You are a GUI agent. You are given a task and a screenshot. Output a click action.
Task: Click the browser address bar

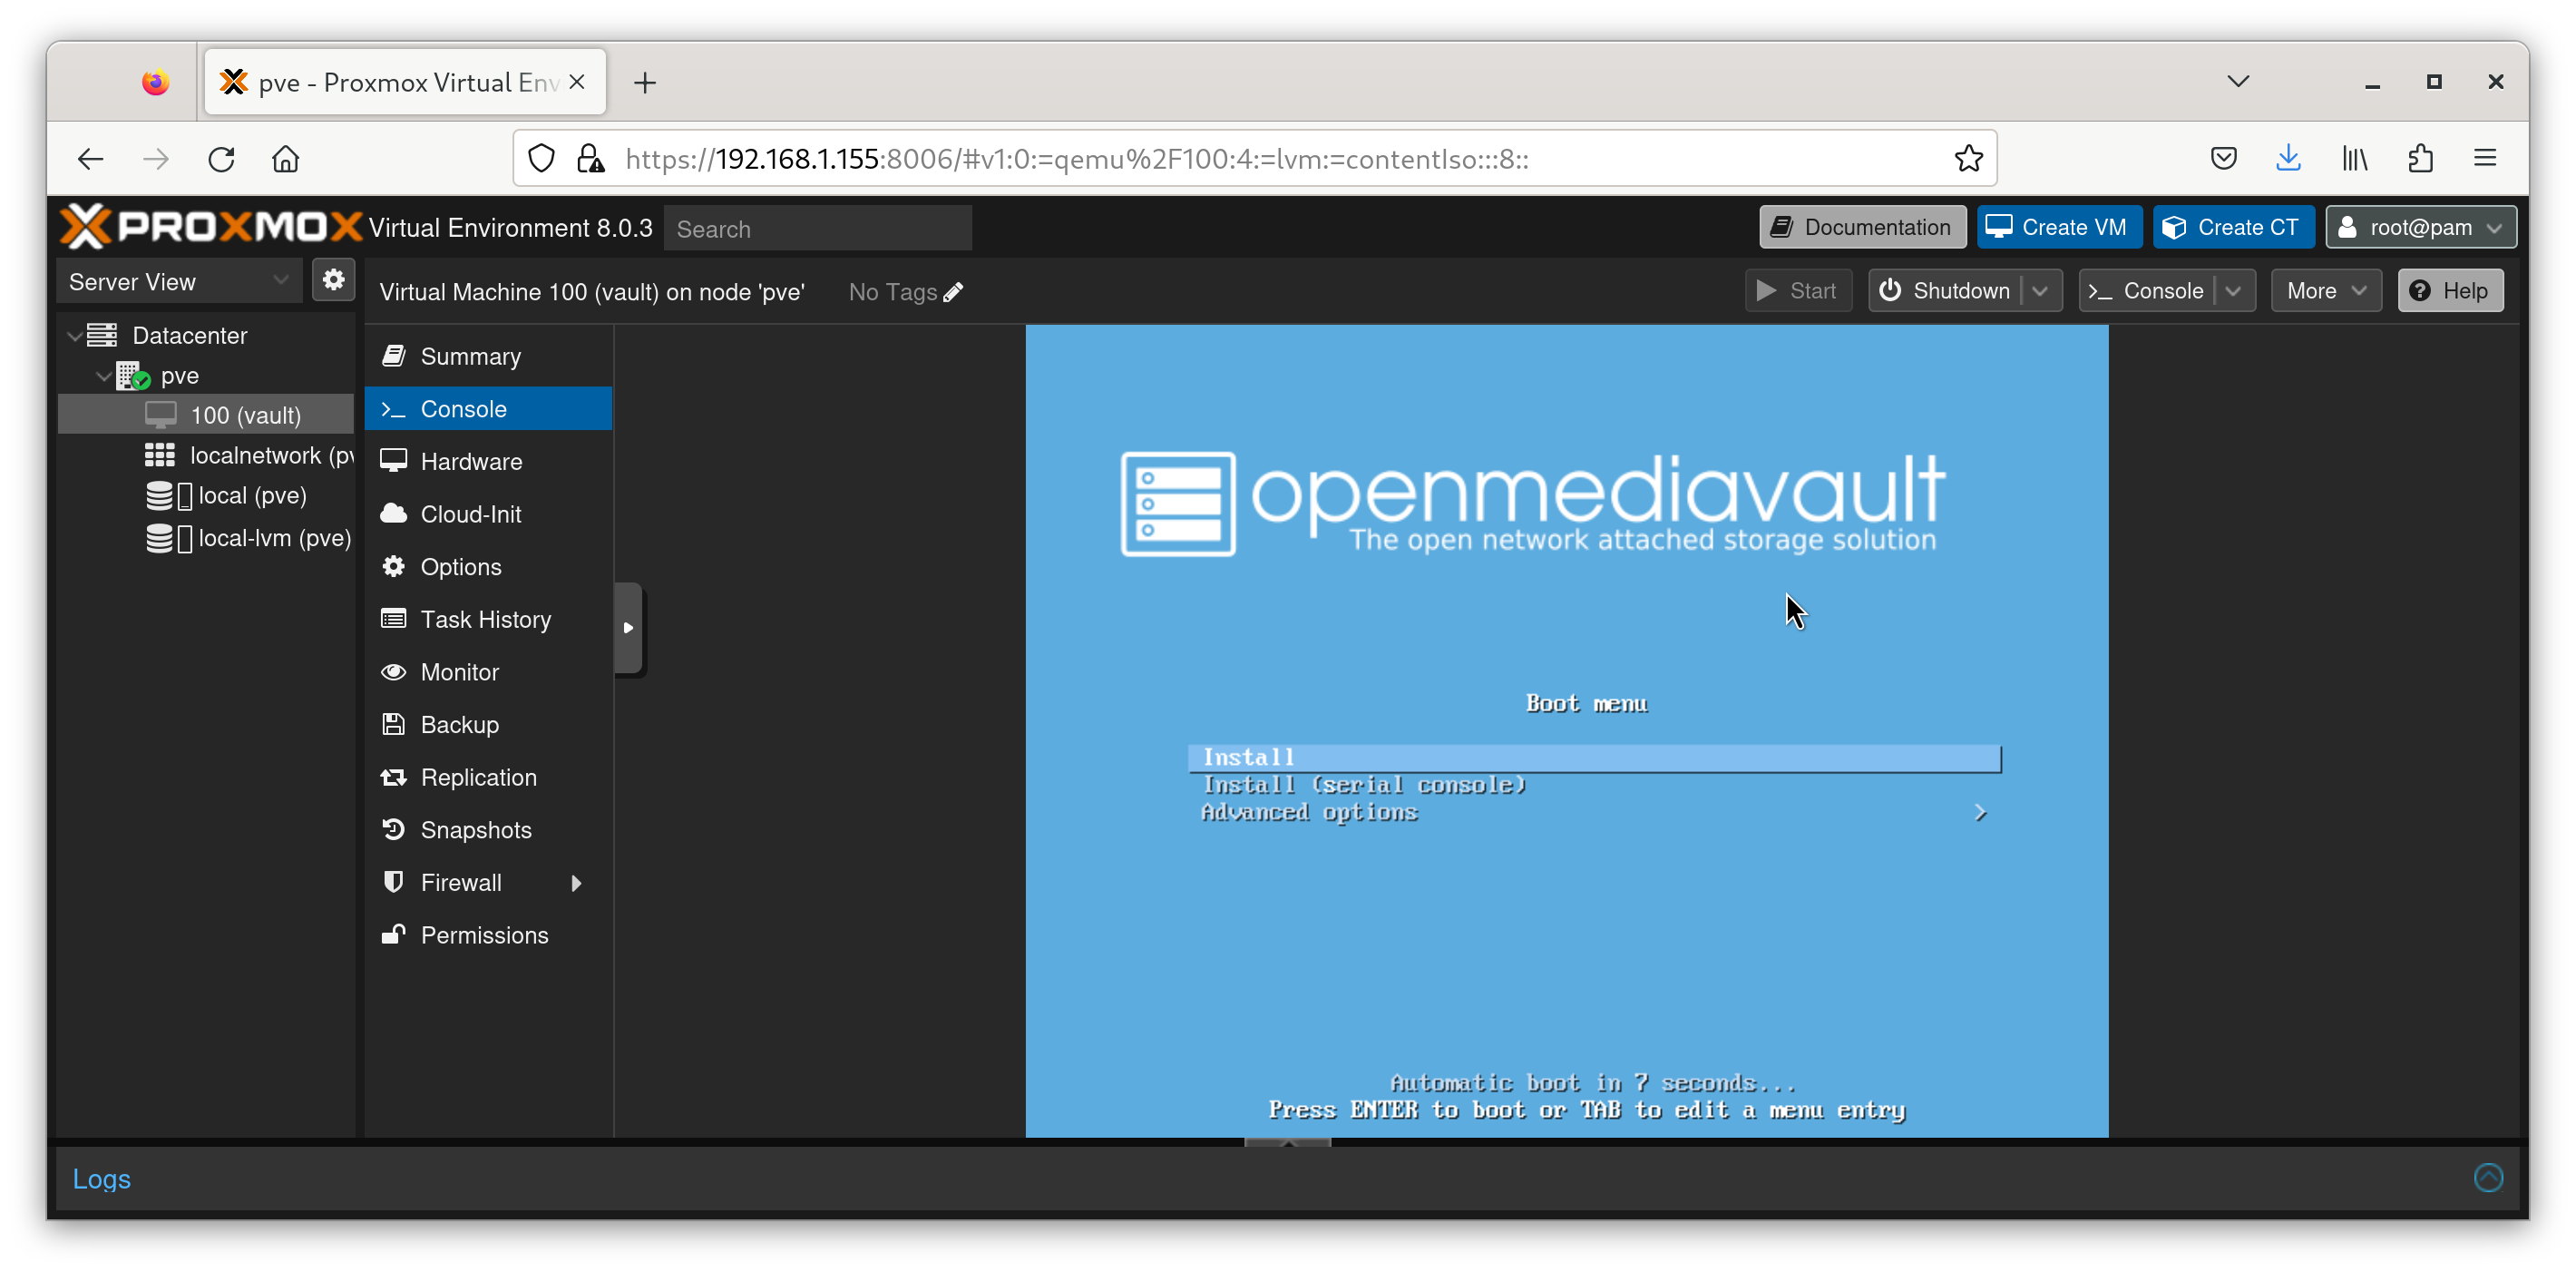coord(1255,159)
